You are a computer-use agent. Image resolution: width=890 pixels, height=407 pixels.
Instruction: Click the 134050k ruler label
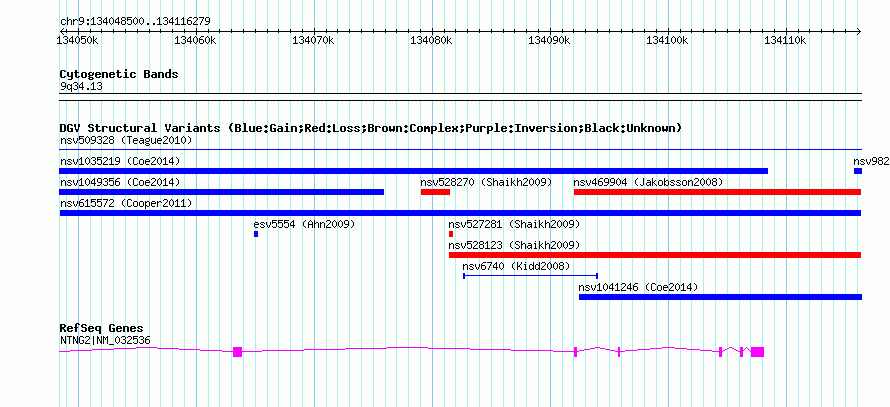79,40
